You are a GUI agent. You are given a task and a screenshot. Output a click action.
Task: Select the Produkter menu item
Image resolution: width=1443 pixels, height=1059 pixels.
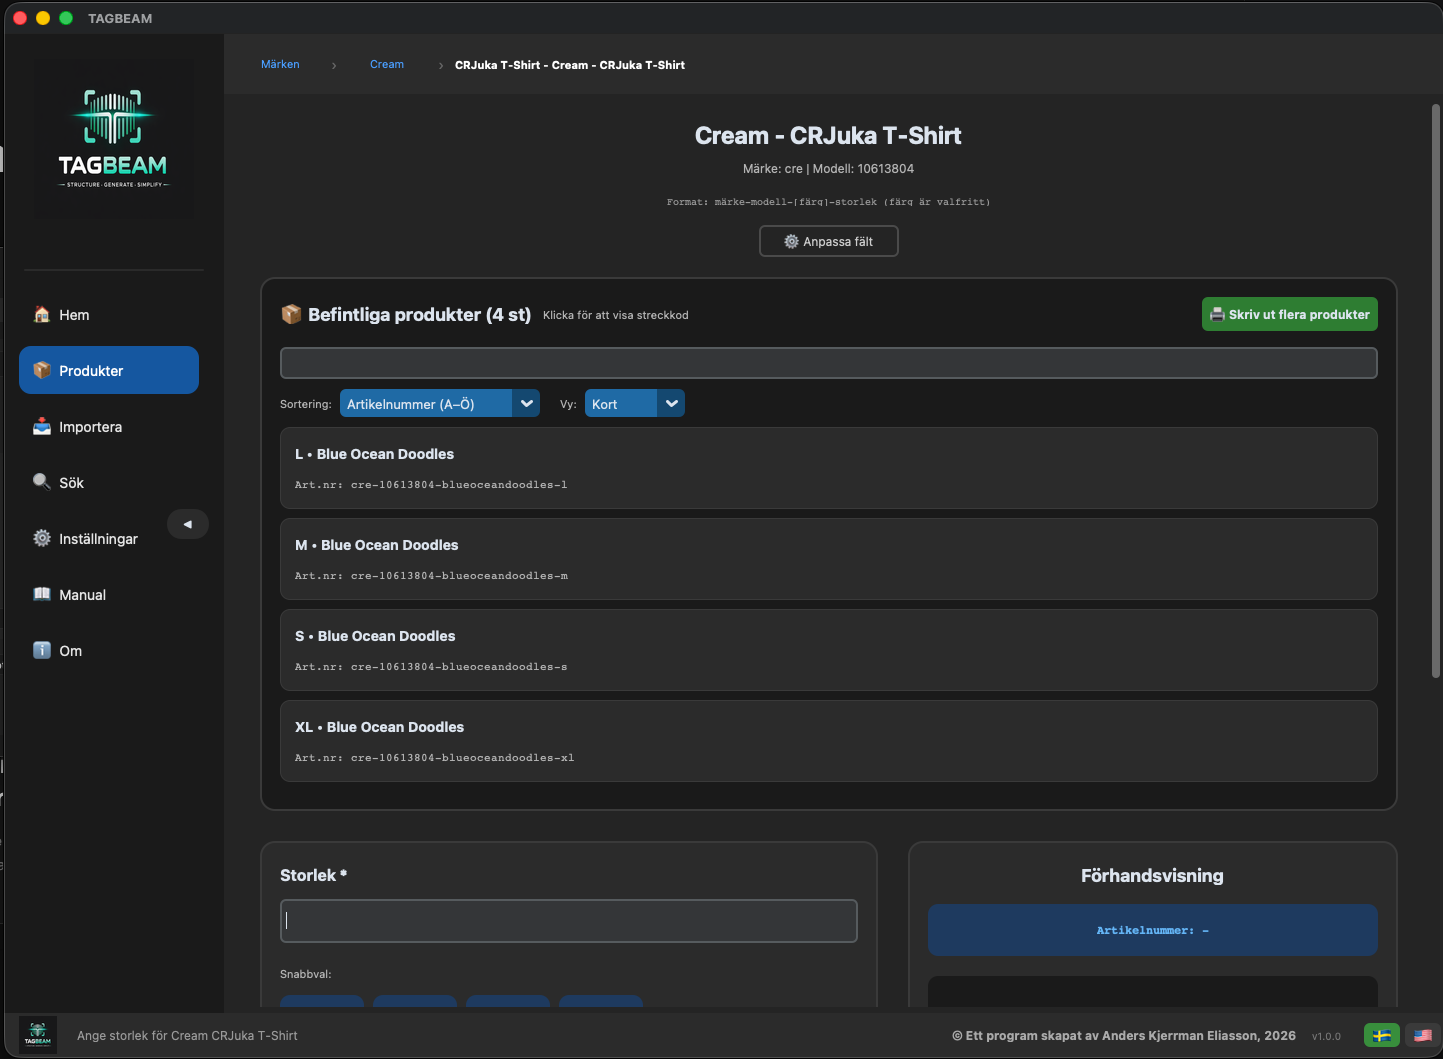click(x=109, y=370)
